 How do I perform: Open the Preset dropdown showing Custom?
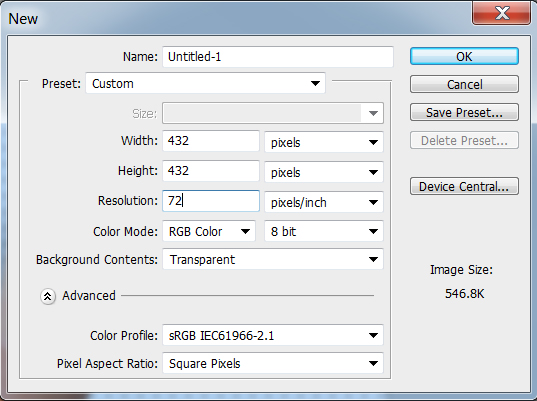pos(205,83)
